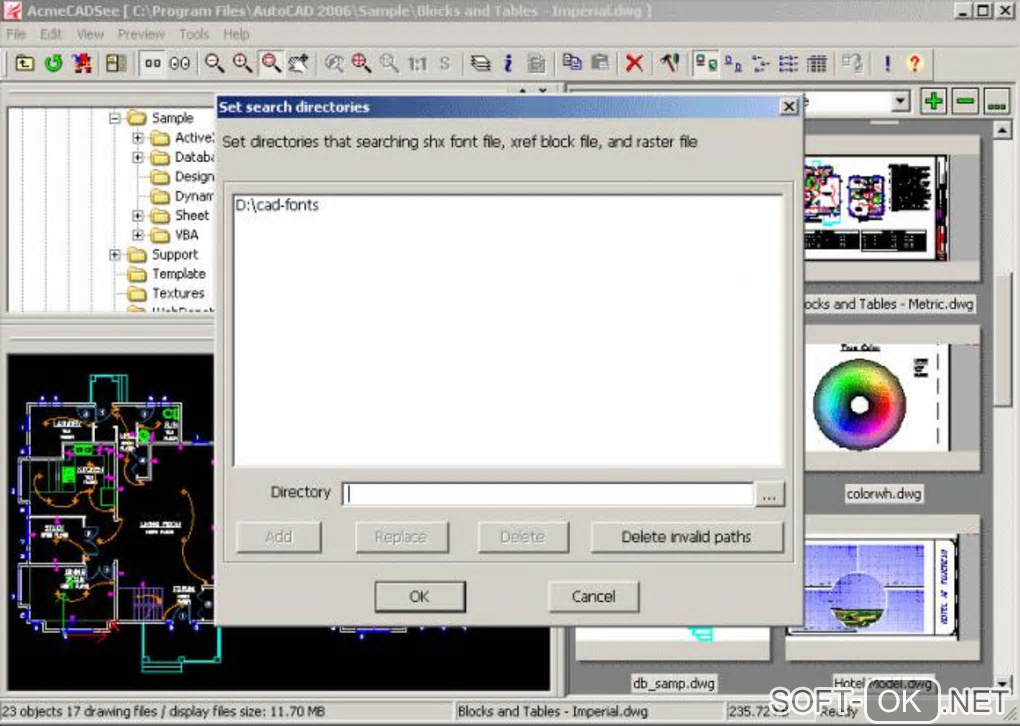
Task: Expand the Support folder tree node
Action: [114, 254]
